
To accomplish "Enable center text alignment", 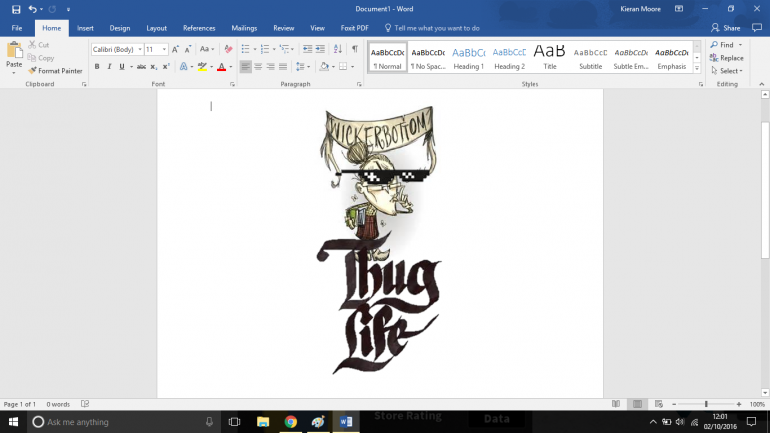I will [258, 67].
